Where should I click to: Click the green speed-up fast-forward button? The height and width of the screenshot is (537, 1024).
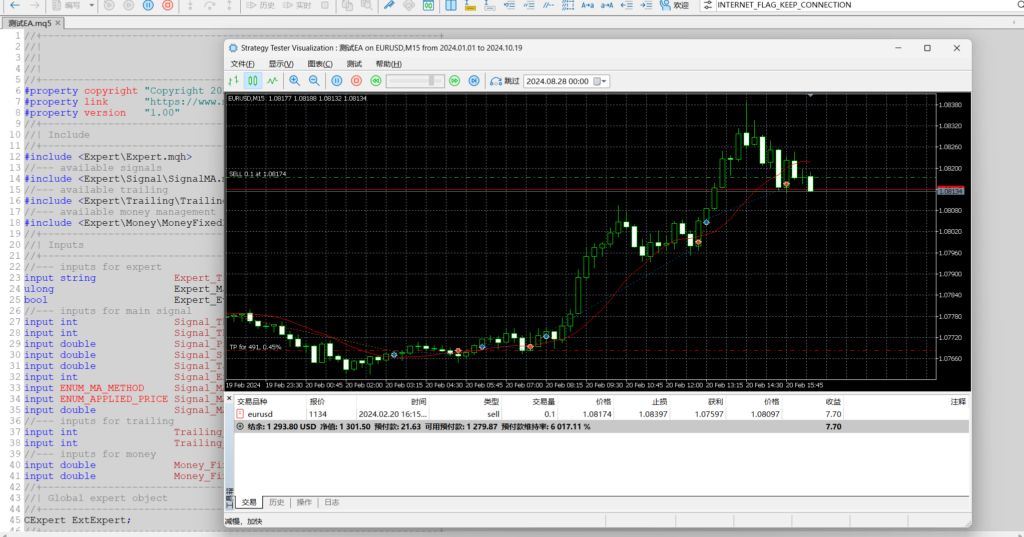[455, 81]
